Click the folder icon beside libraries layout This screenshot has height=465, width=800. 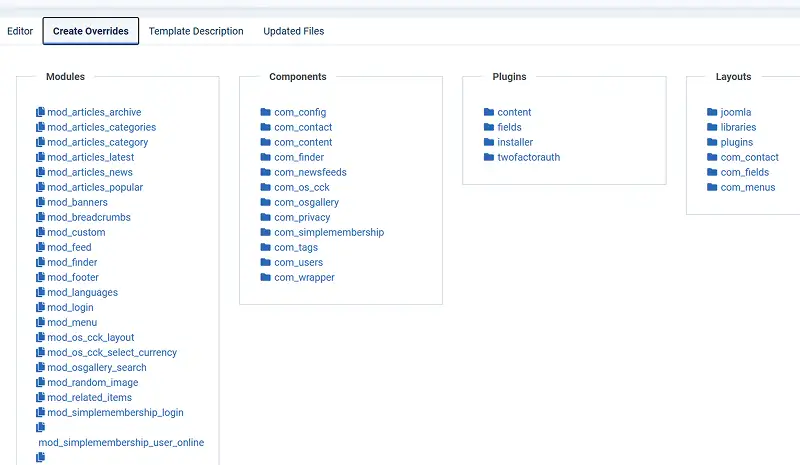point(712,127)
